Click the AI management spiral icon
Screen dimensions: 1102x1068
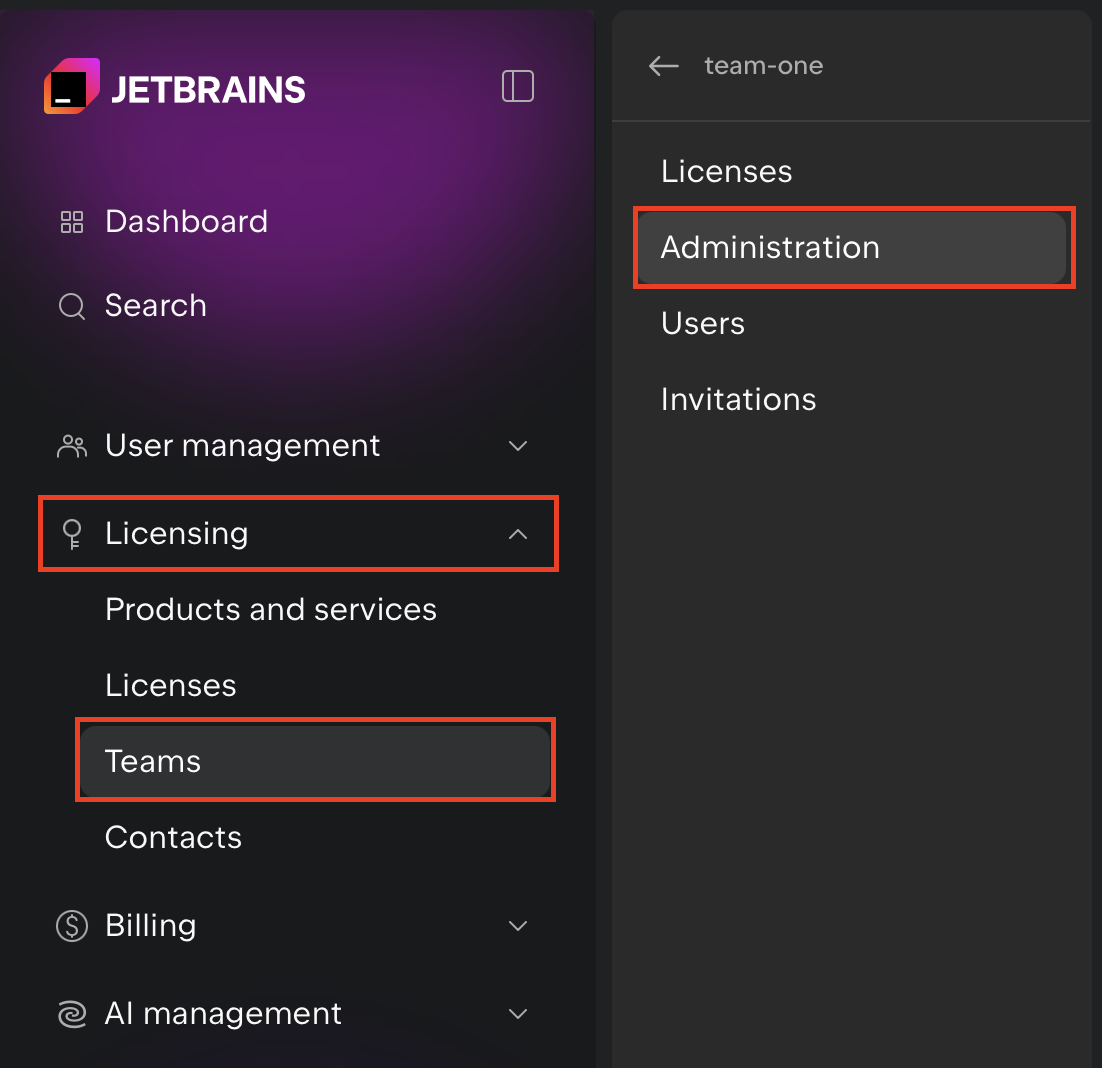tap(72, 1014)
